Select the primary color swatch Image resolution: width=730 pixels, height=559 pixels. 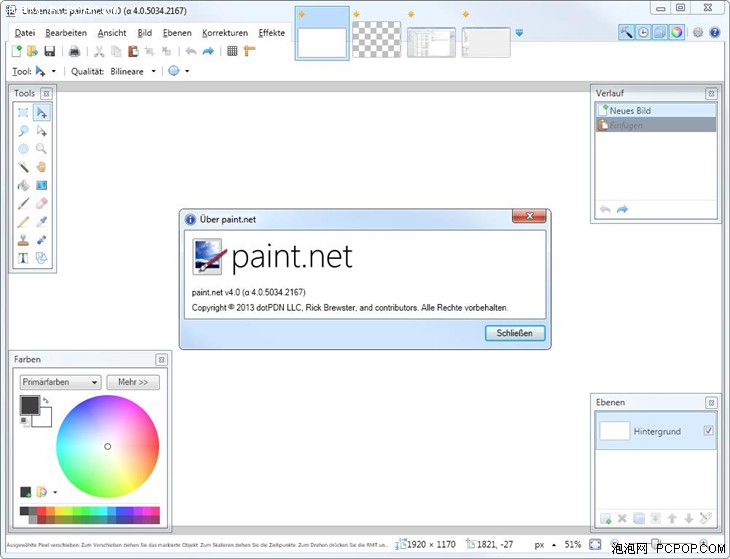point(29,405)
